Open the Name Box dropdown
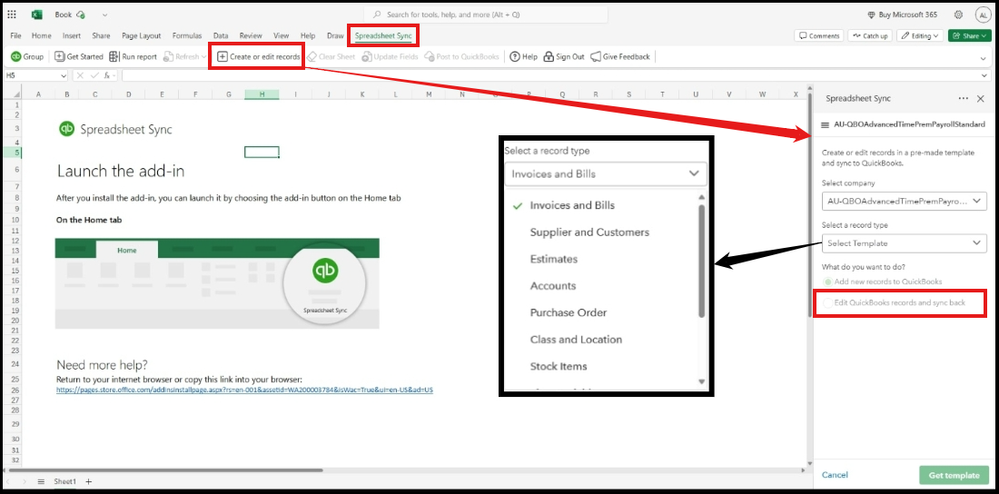The image size is (999, 494). (x=63, y=75)
